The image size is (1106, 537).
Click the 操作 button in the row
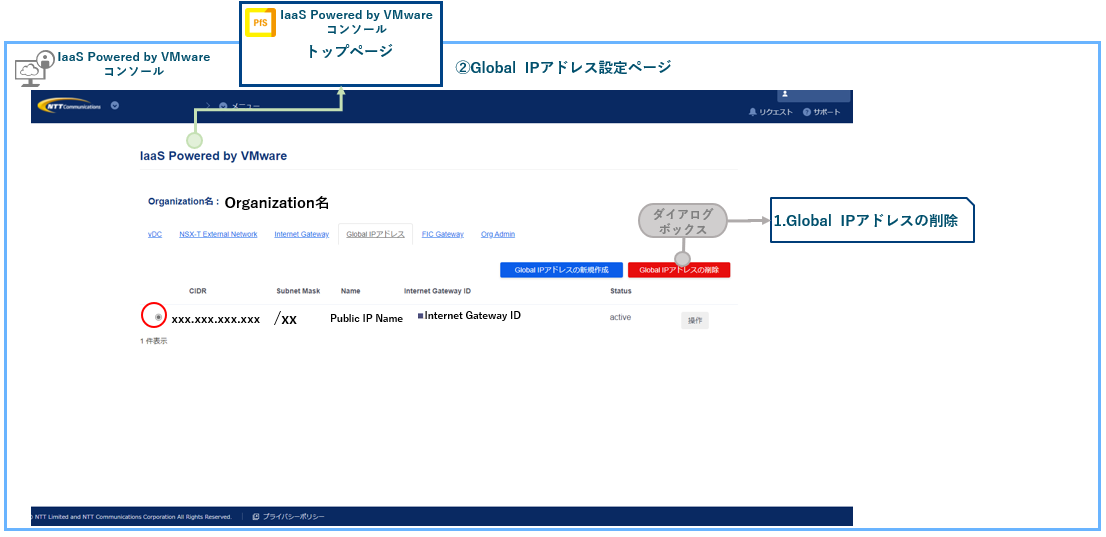(x=695, y=320)
